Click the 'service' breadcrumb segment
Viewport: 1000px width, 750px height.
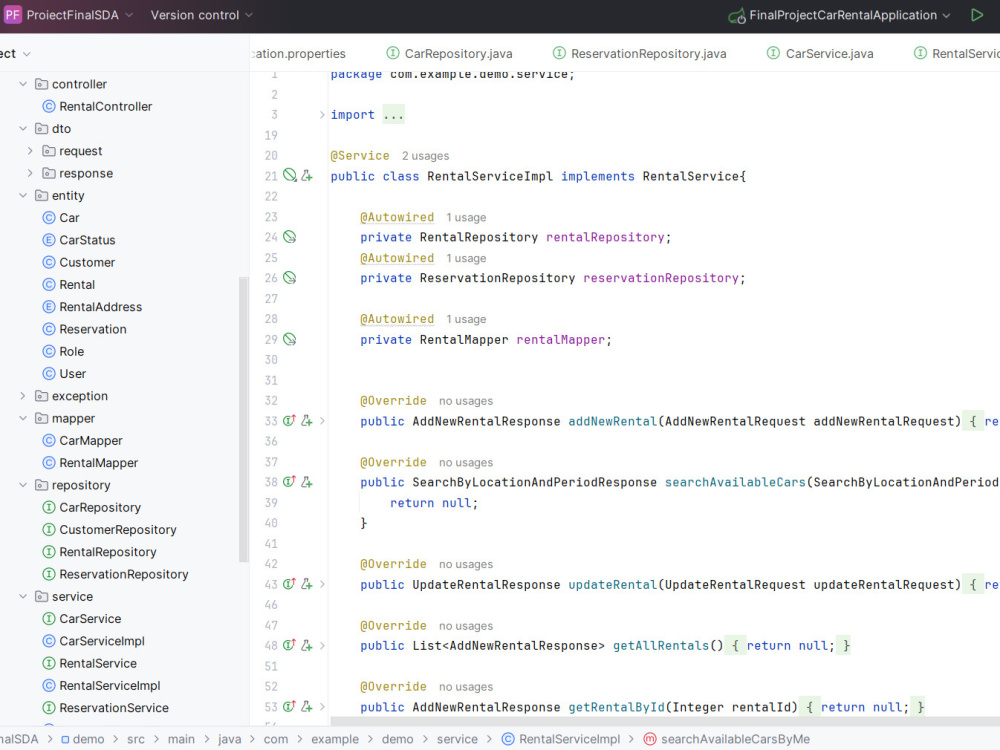tap(457, 739)
